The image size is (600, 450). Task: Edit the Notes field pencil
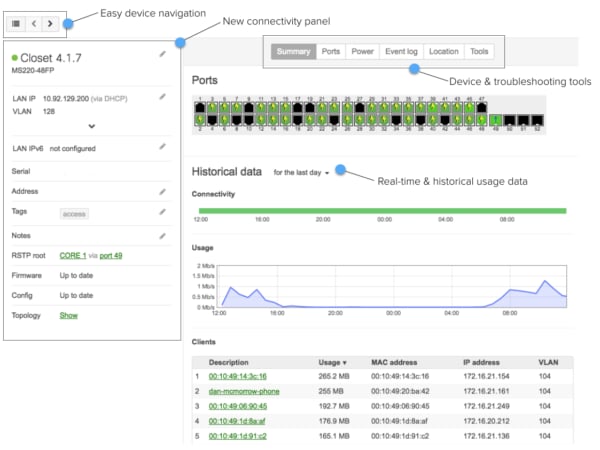click(x=163, y=236)
